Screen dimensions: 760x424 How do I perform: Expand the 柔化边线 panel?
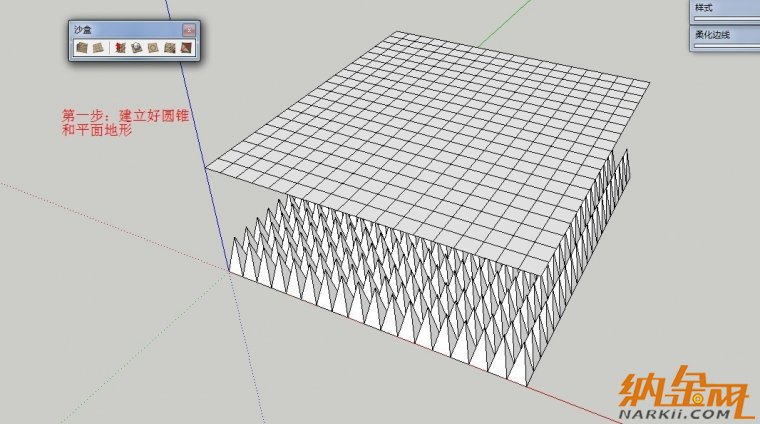click(726, 35)
